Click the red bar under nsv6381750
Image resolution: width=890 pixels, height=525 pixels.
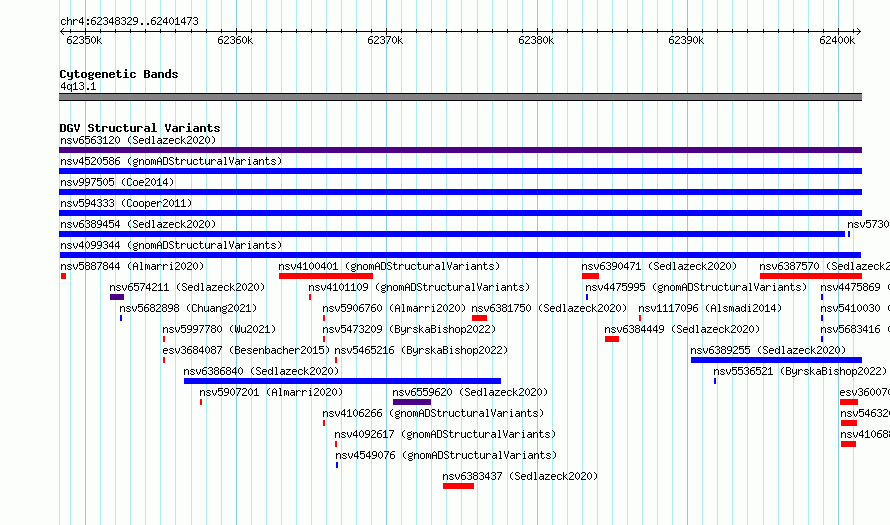[479, 318]
